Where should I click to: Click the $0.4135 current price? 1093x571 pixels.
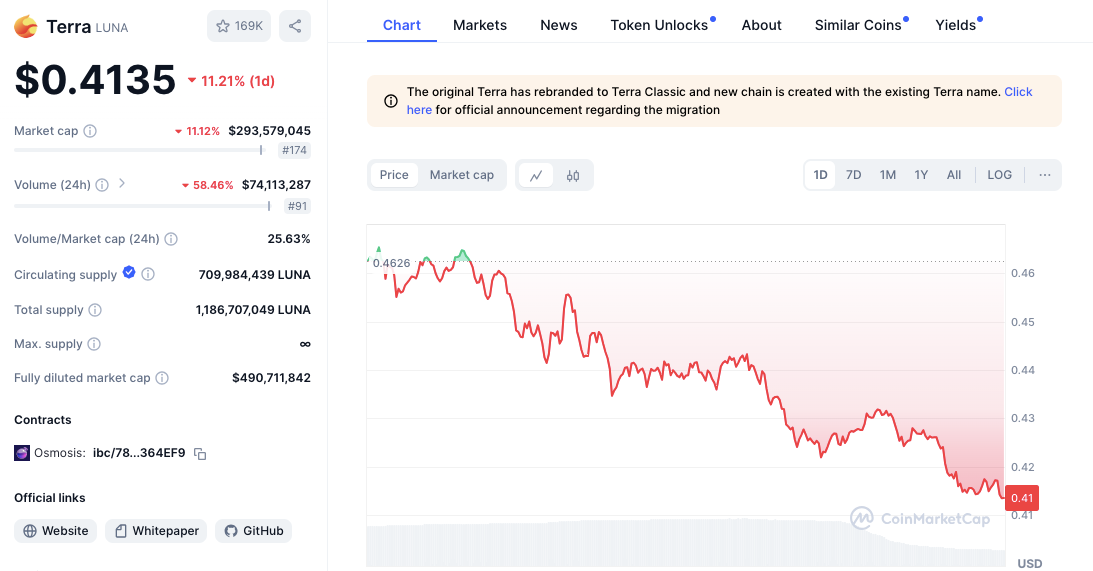(95, 79)
